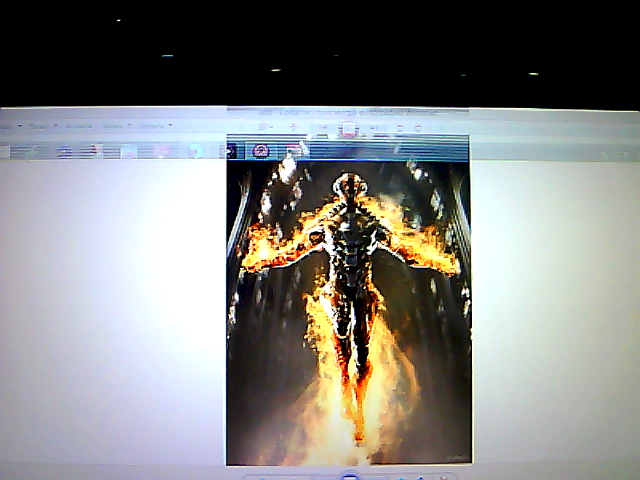This screenshot has width=640, height=480.
Task: Click the dark icon left of the red circle
Action: pyautogui.click(x=232, y=151)
